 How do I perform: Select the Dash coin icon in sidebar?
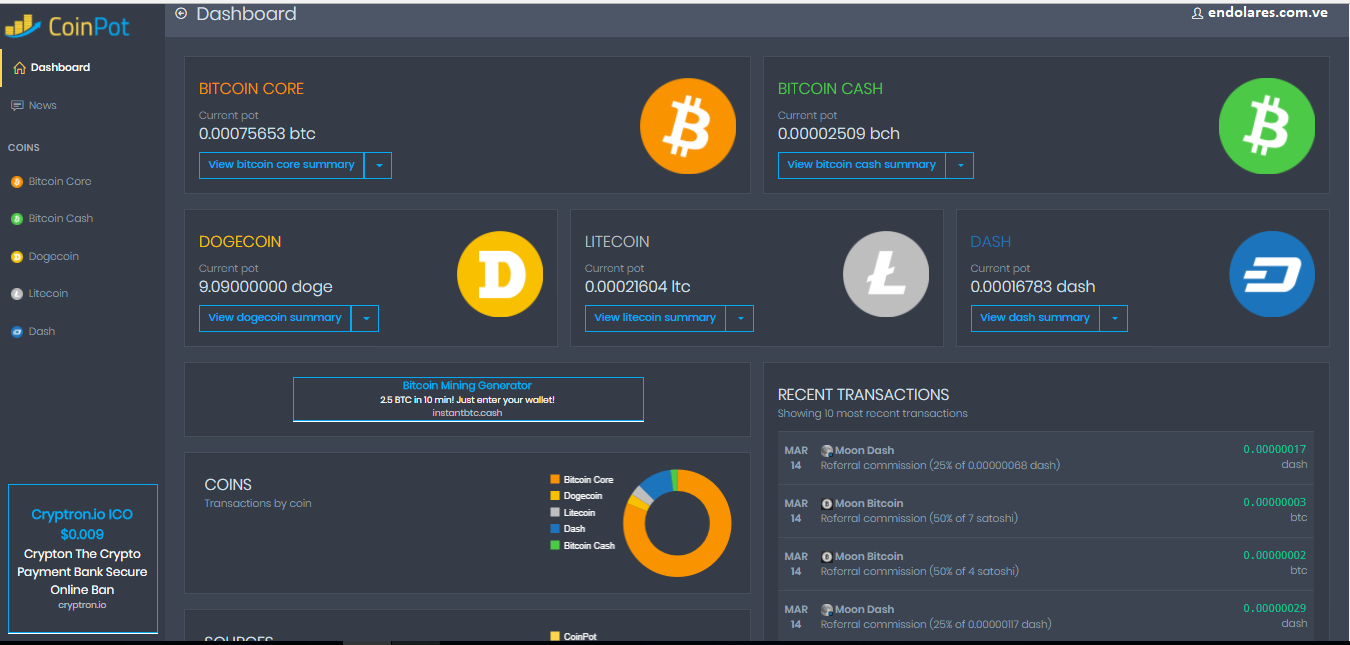(x=16, y=330)
